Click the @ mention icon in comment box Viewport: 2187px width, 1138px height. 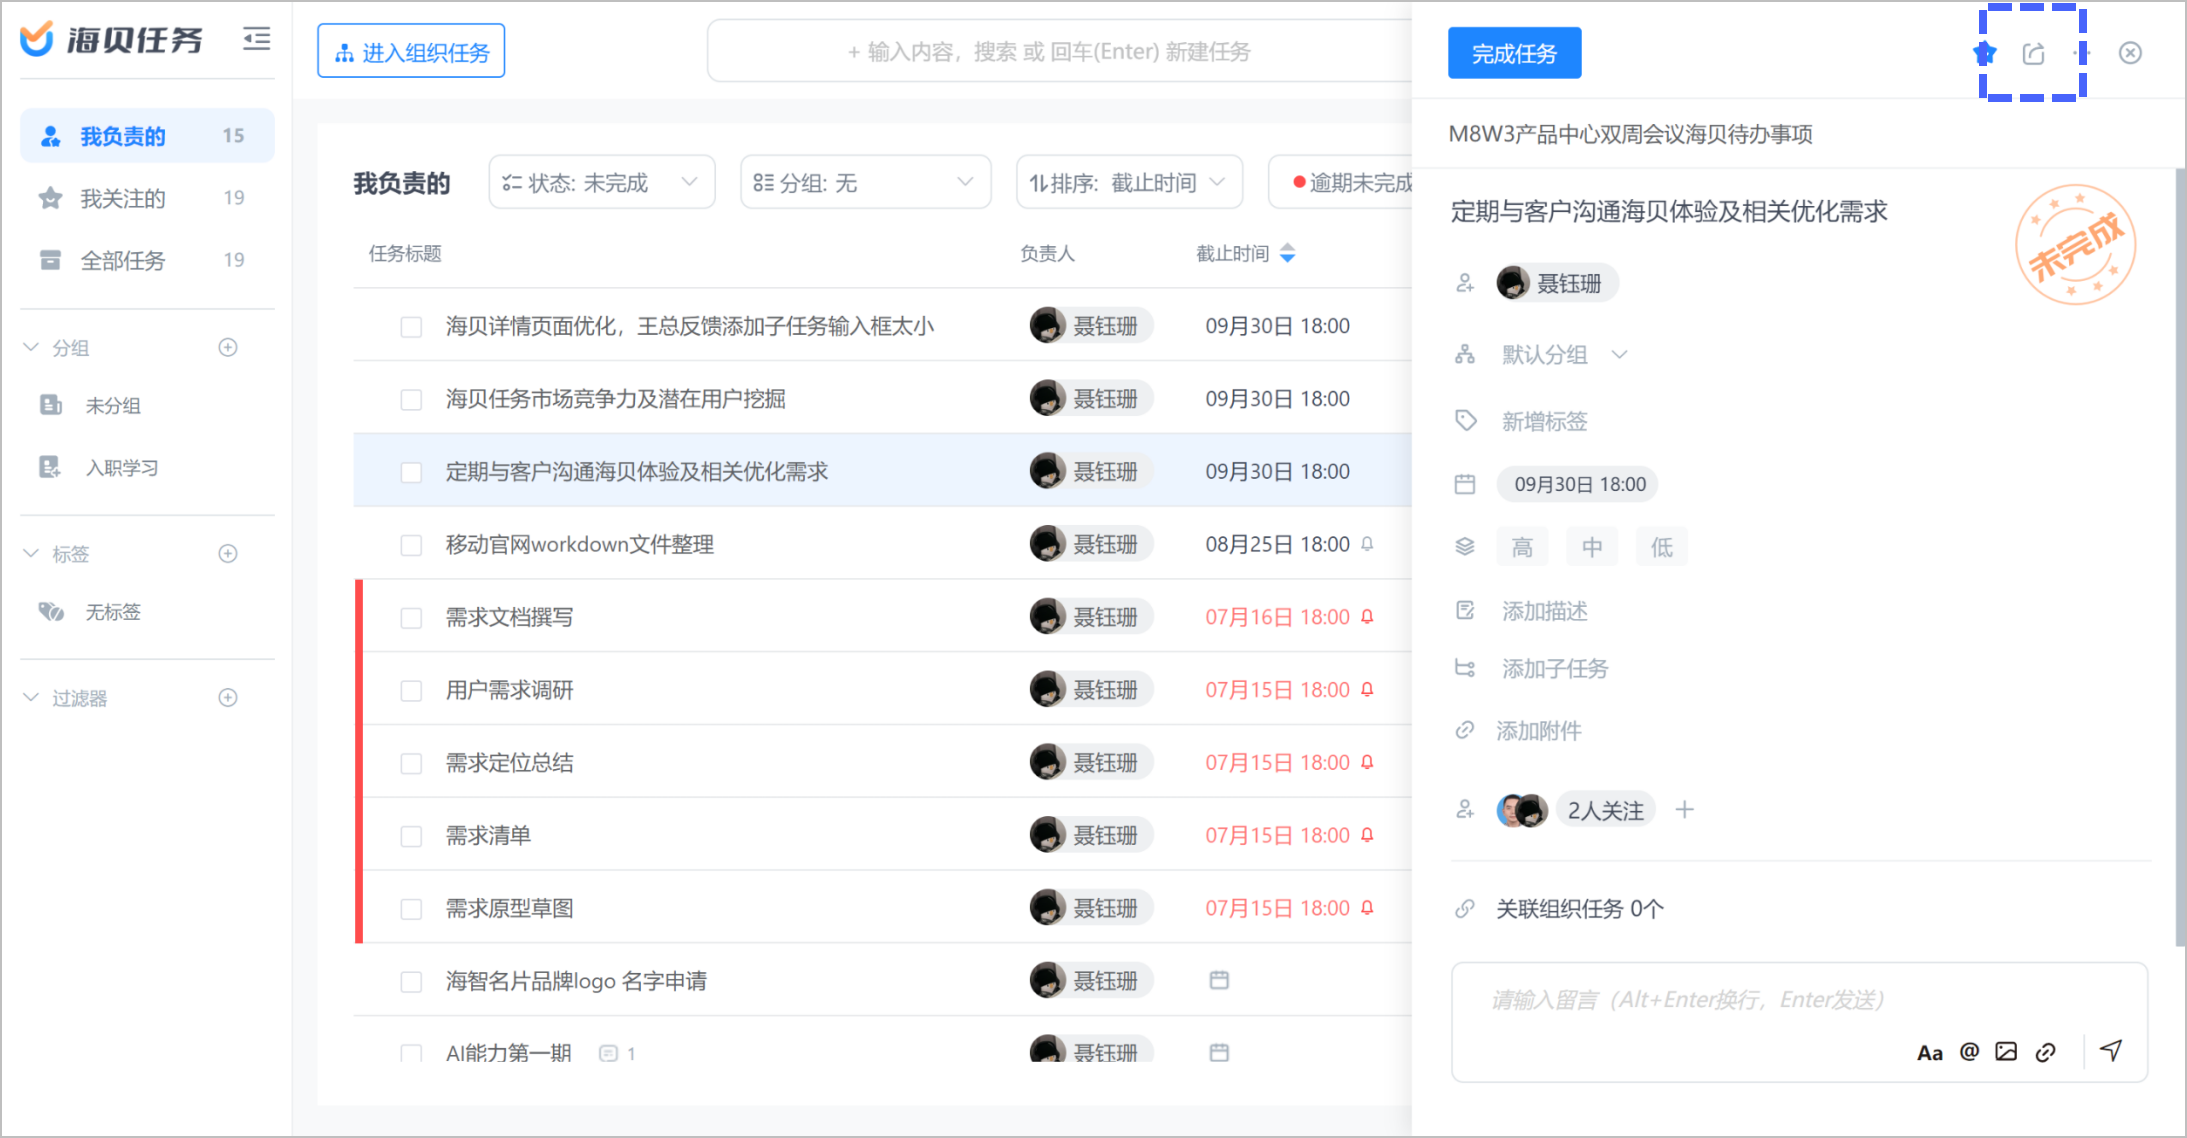[1969, 1052]
